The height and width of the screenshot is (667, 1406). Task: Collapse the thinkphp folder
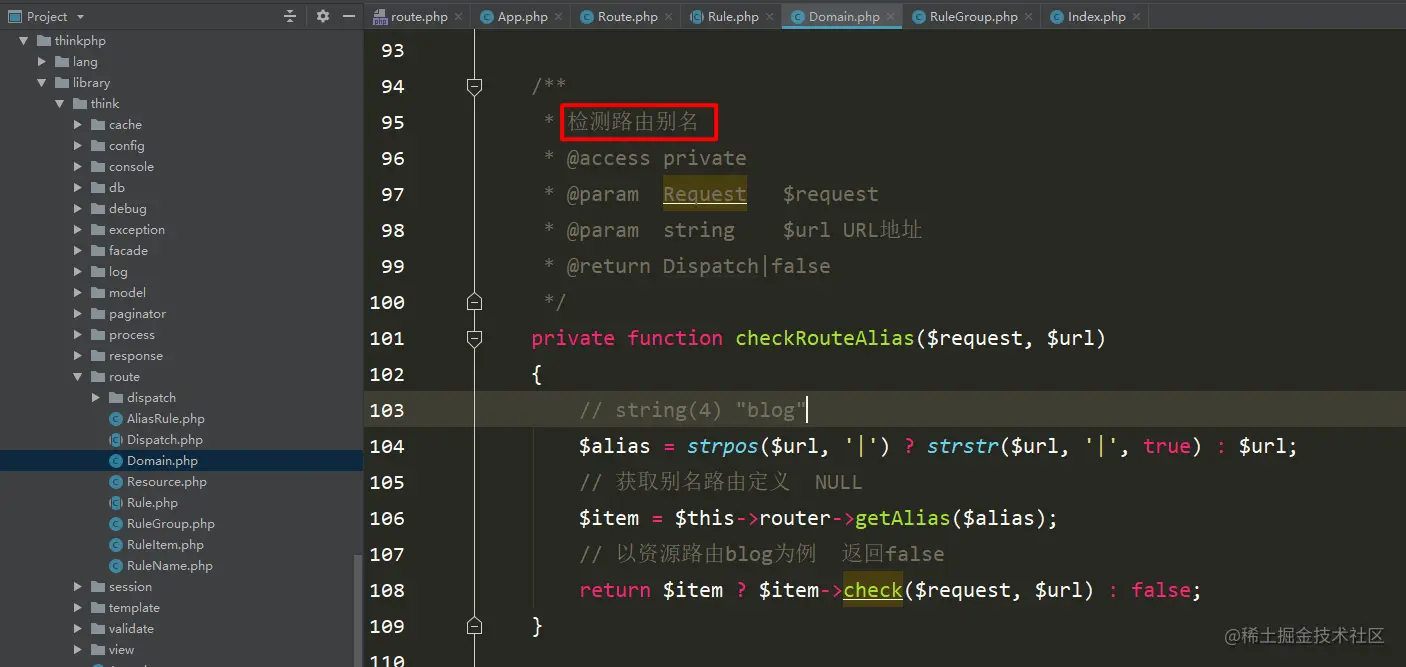pos(24,41)
